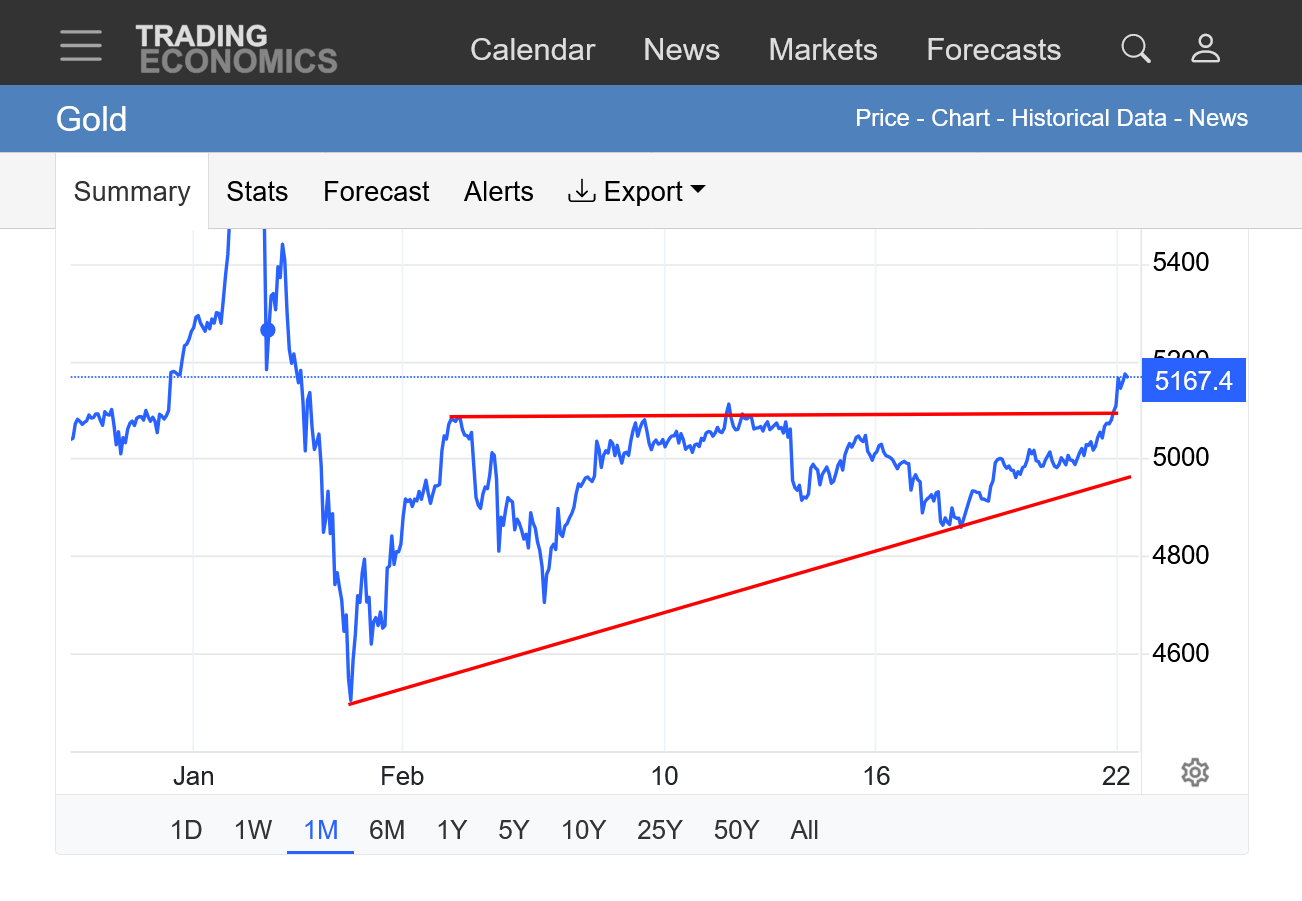Viewport: 1302px width, 901px height.
Task: Open the hamburger navigation menu
Action: [80, 46]
